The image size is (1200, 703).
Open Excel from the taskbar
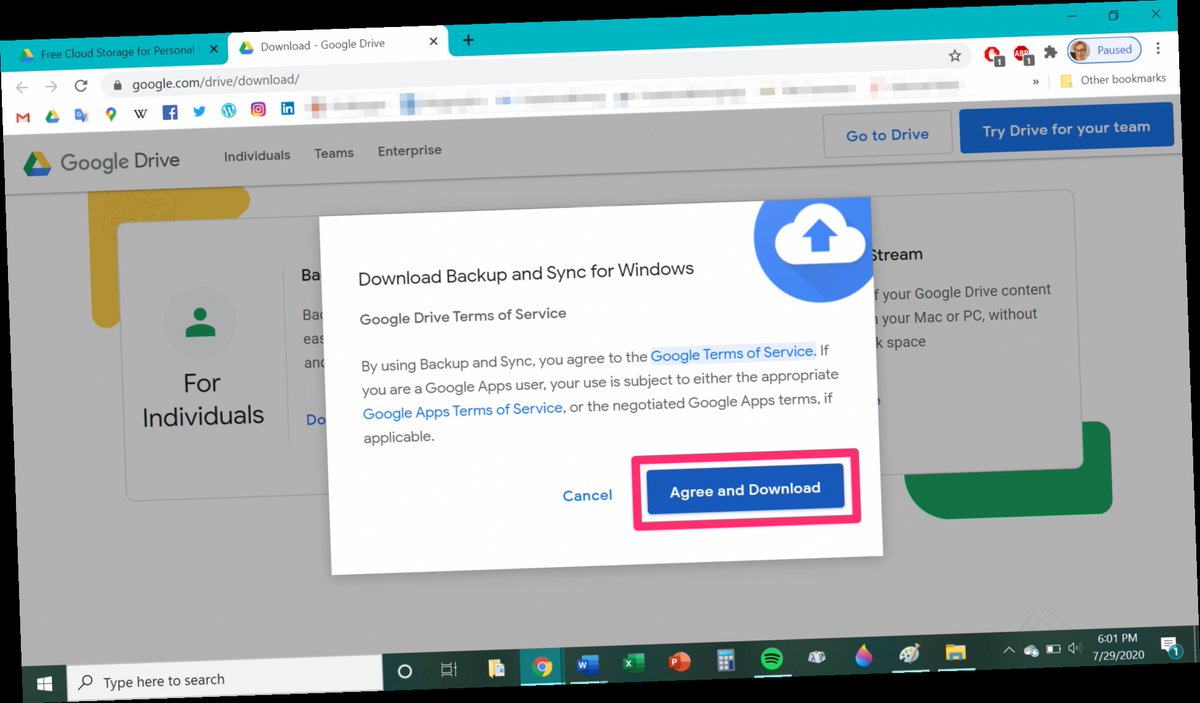633,662
